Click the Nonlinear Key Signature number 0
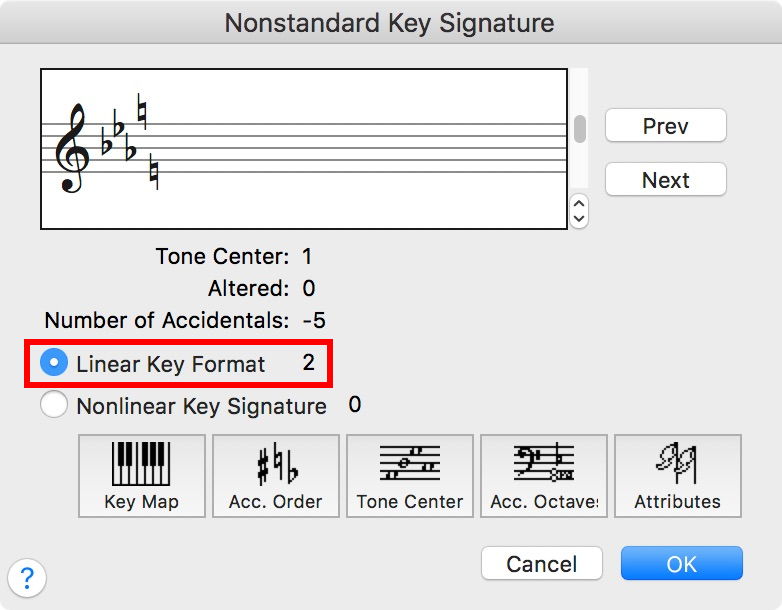This screenshot has width=782, height=610. point(354,405)
